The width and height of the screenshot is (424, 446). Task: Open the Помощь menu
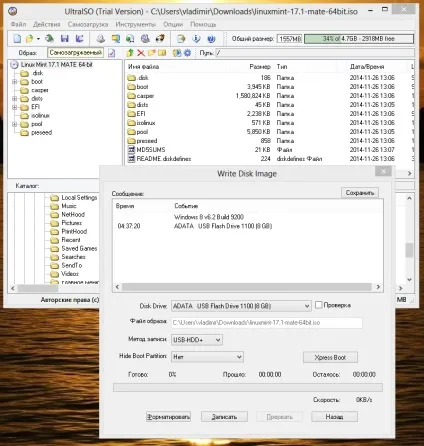[x=203, y=24]
